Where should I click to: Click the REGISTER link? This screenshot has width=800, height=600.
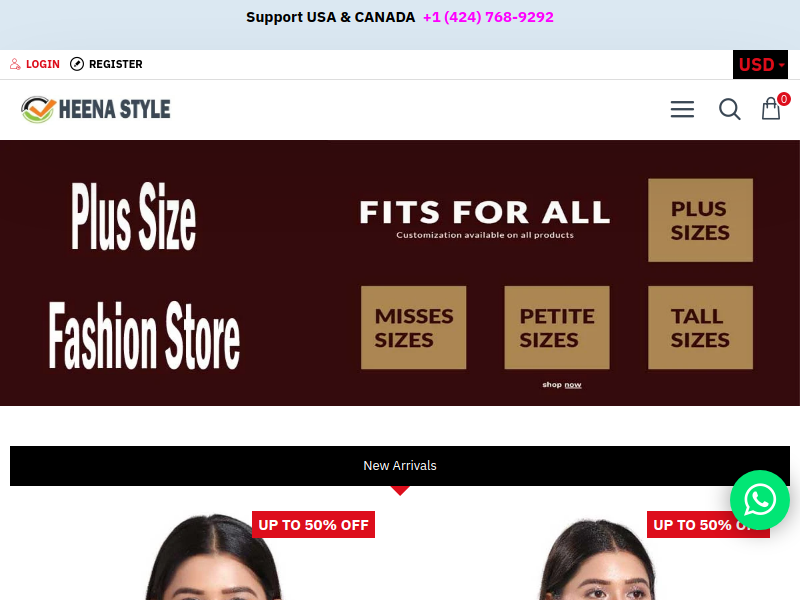point(116,64)
